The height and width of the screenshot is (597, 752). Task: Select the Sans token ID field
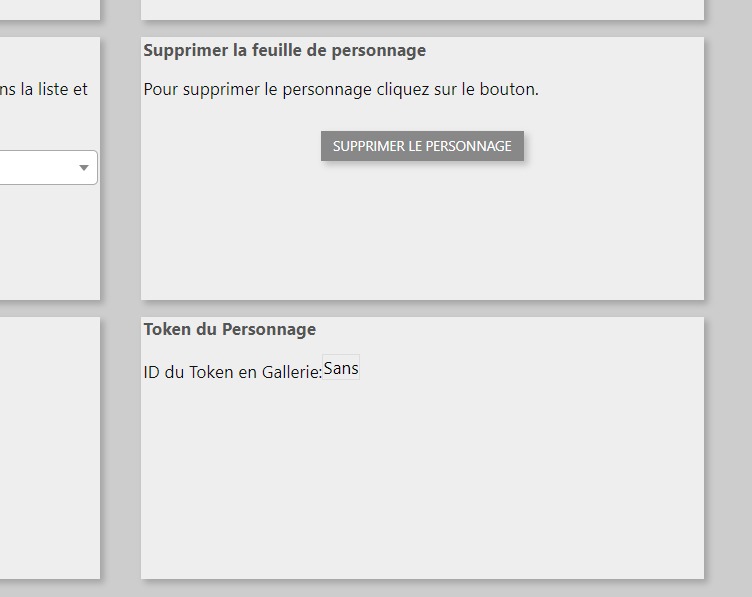click(341, 369)
